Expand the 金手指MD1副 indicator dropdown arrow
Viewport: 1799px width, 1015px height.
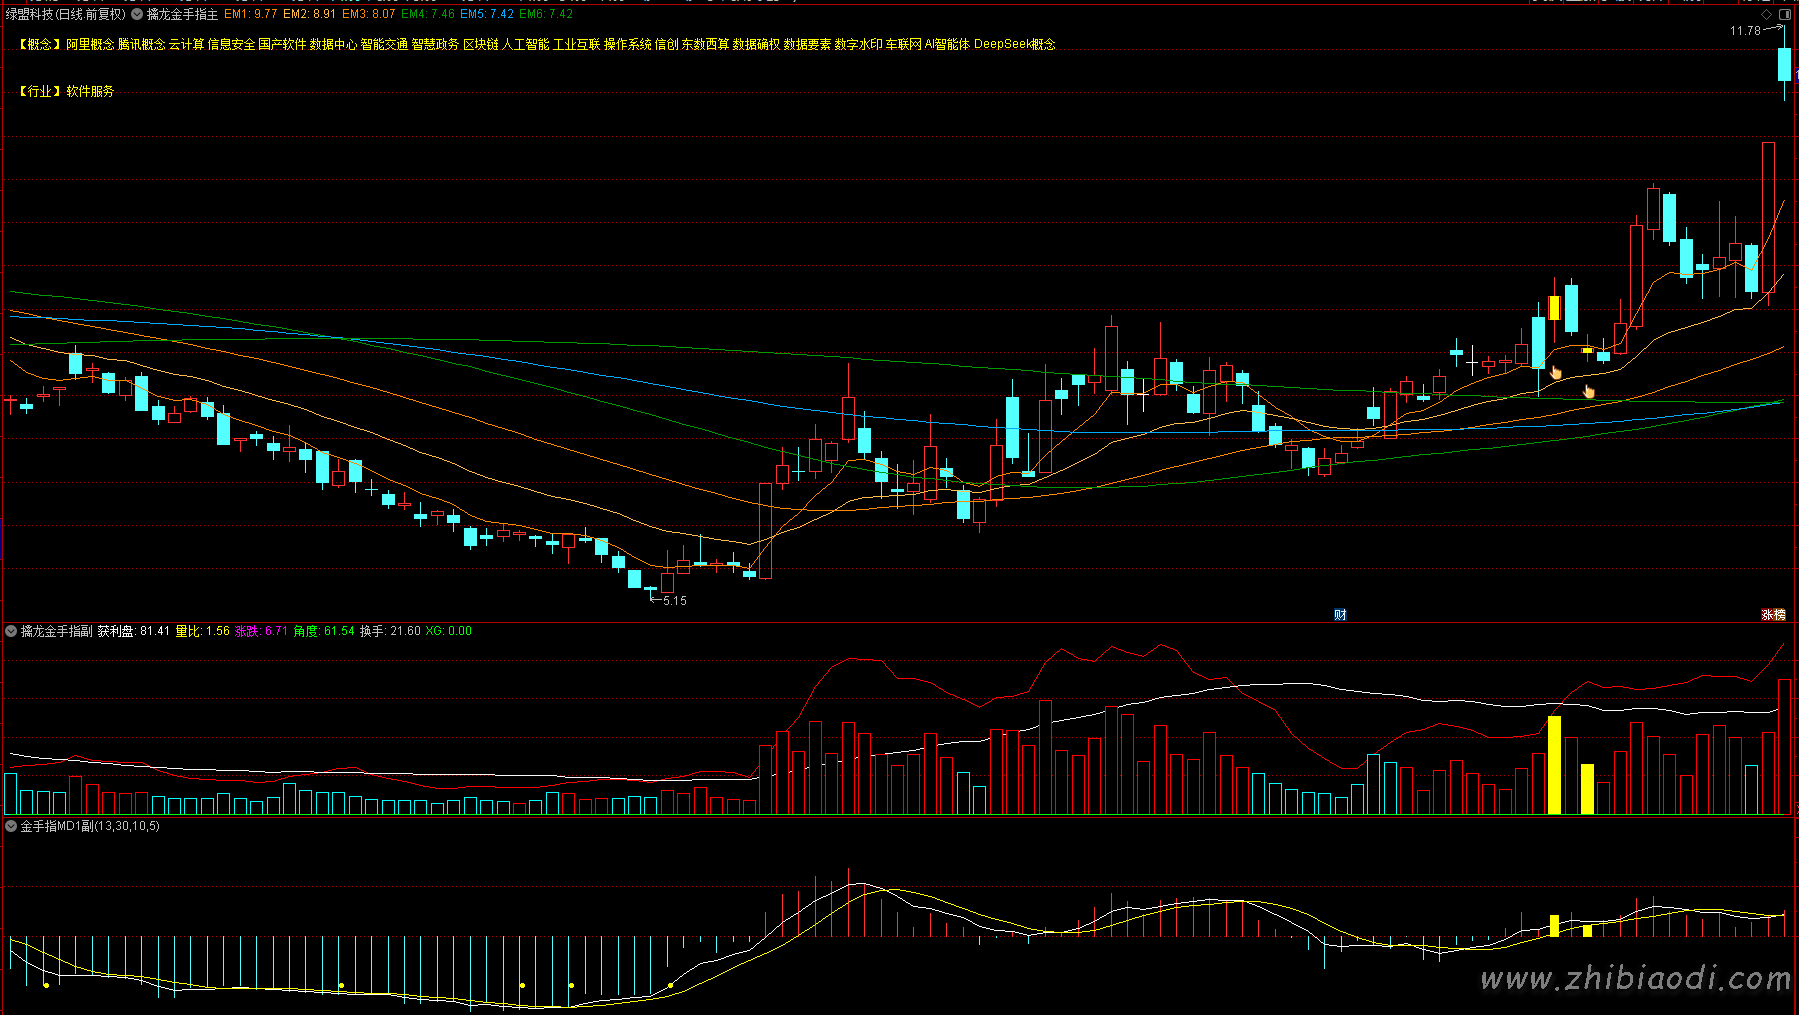pyautogui.click(x=11, y=826)
